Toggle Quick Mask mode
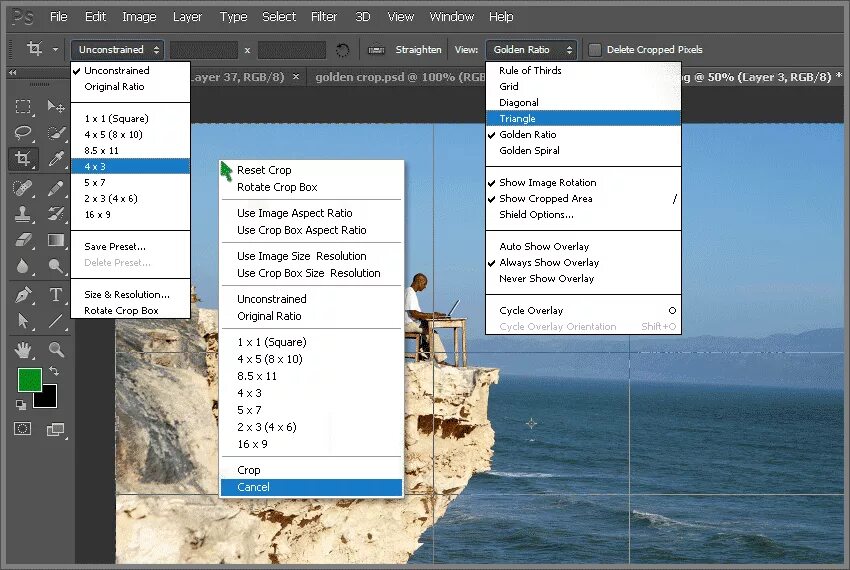Image resolution: width=850 pixels, height=570 pixels. [23, 429]
